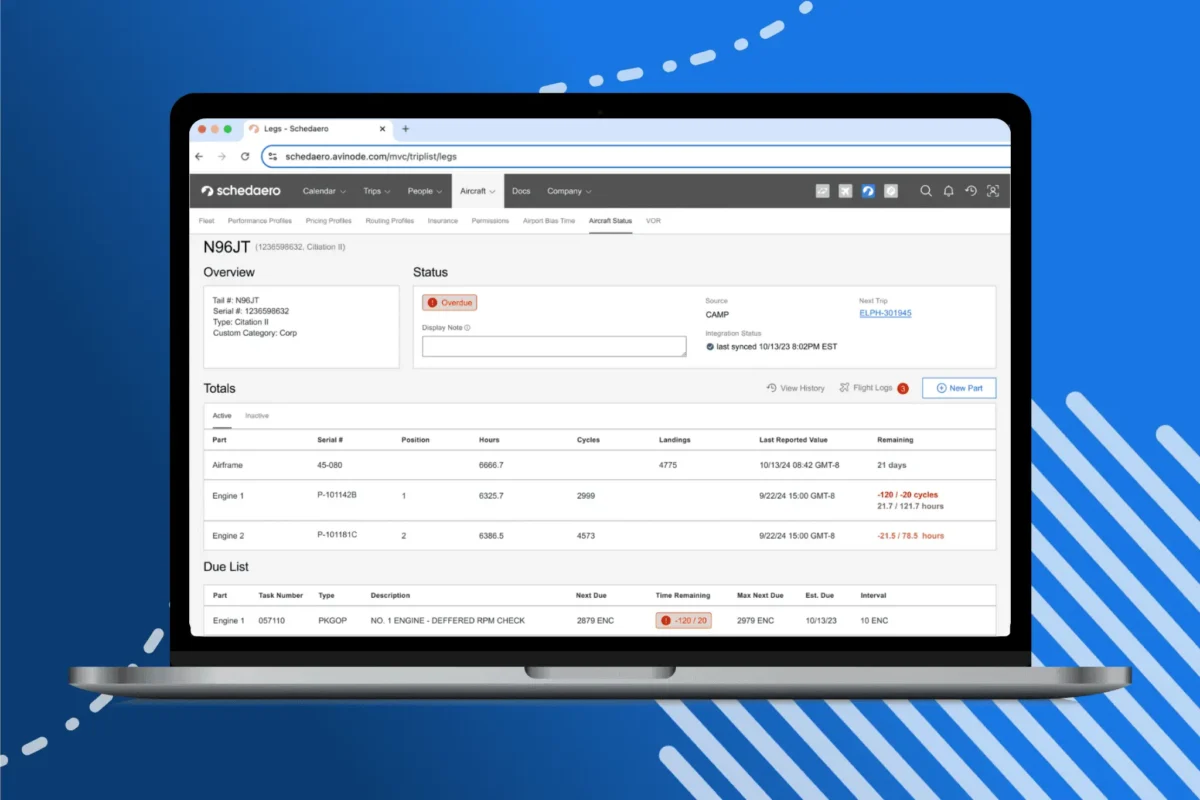The image size is (1200, 800).
Task: Open the Docs menu item
Action: pos(521,191)
